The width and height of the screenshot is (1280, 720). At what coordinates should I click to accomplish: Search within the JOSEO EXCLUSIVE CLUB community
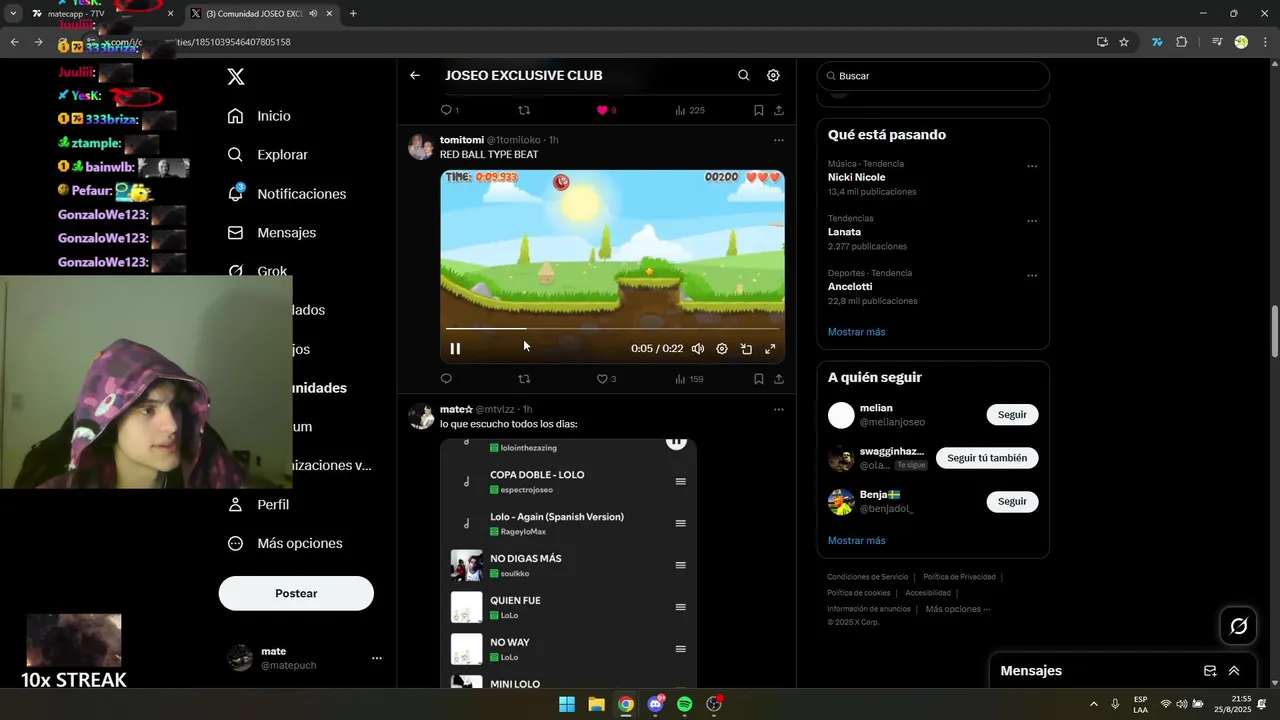743,75
